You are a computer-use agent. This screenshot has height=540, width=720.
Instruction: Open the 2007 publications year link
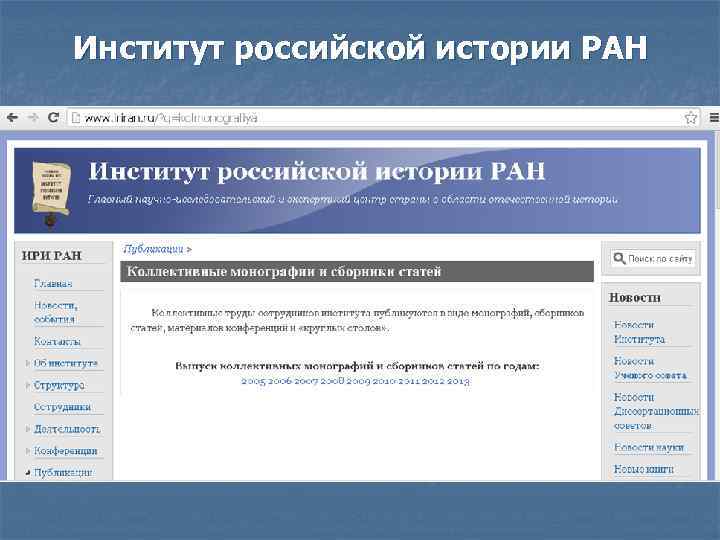tap(306, 381)
